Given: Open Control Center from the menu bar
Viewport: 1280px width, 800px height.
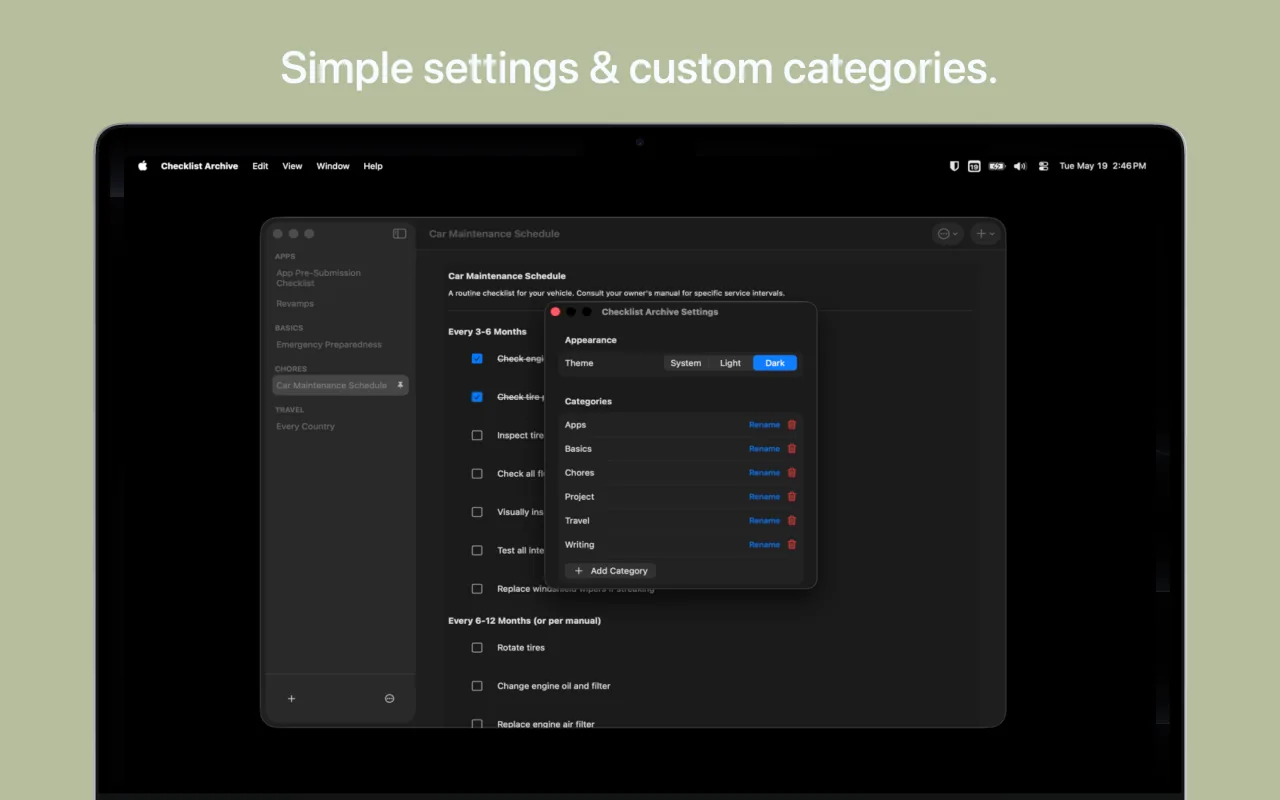Looking at the screenshot, I should click(x=1043, y=166).
